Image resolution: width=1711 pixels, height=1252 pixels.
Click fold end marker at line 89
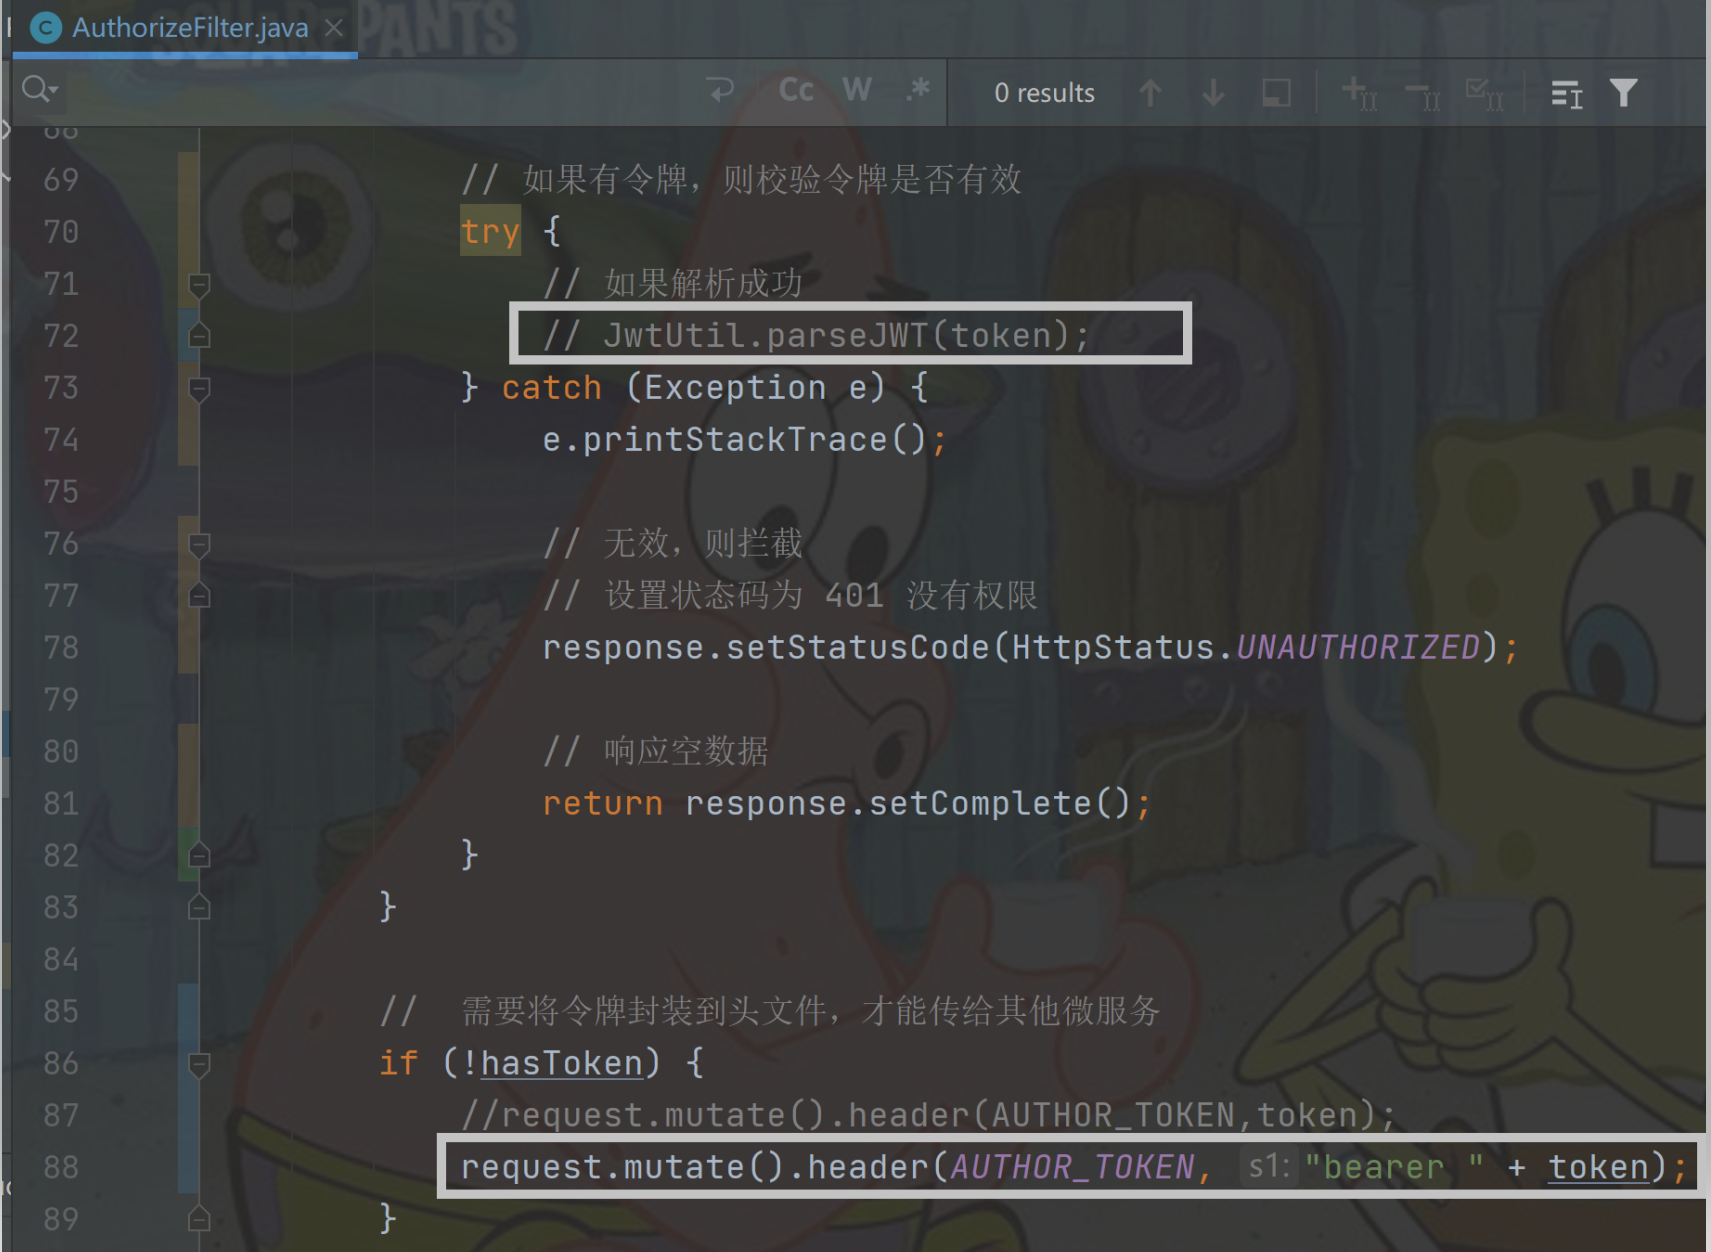[x=199, y=1219]
